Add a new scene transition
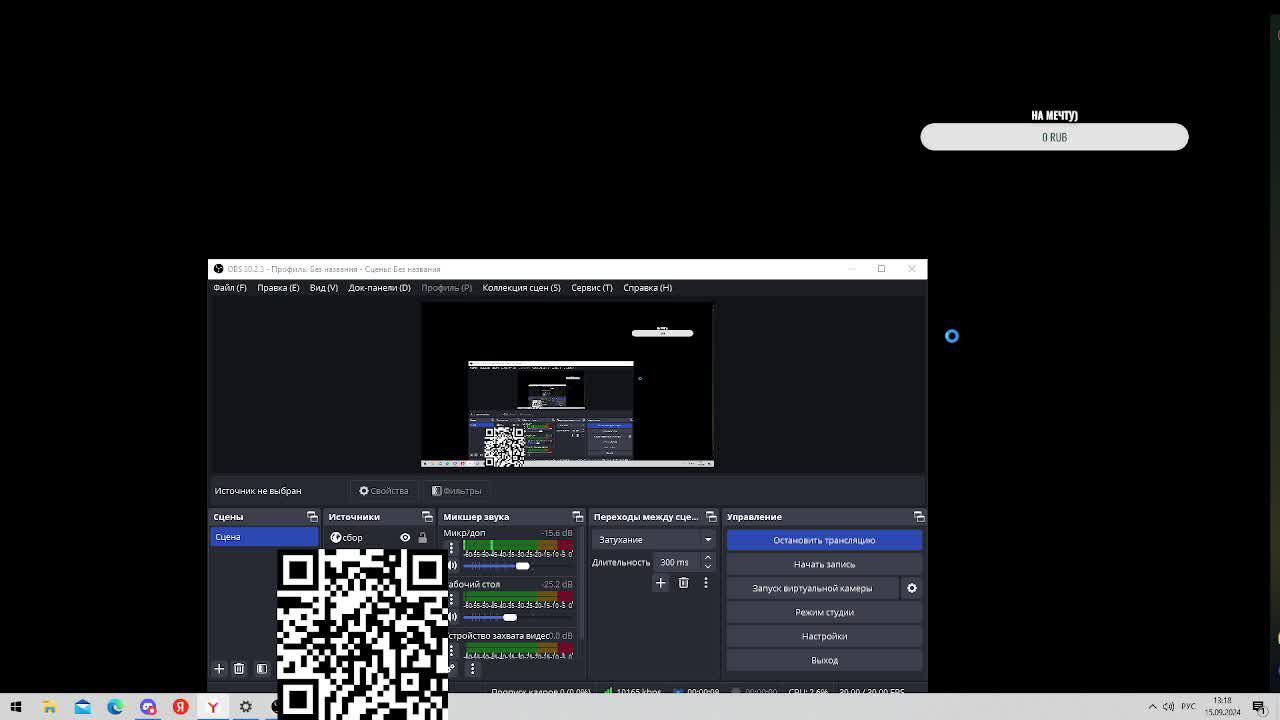 (660, 582)
